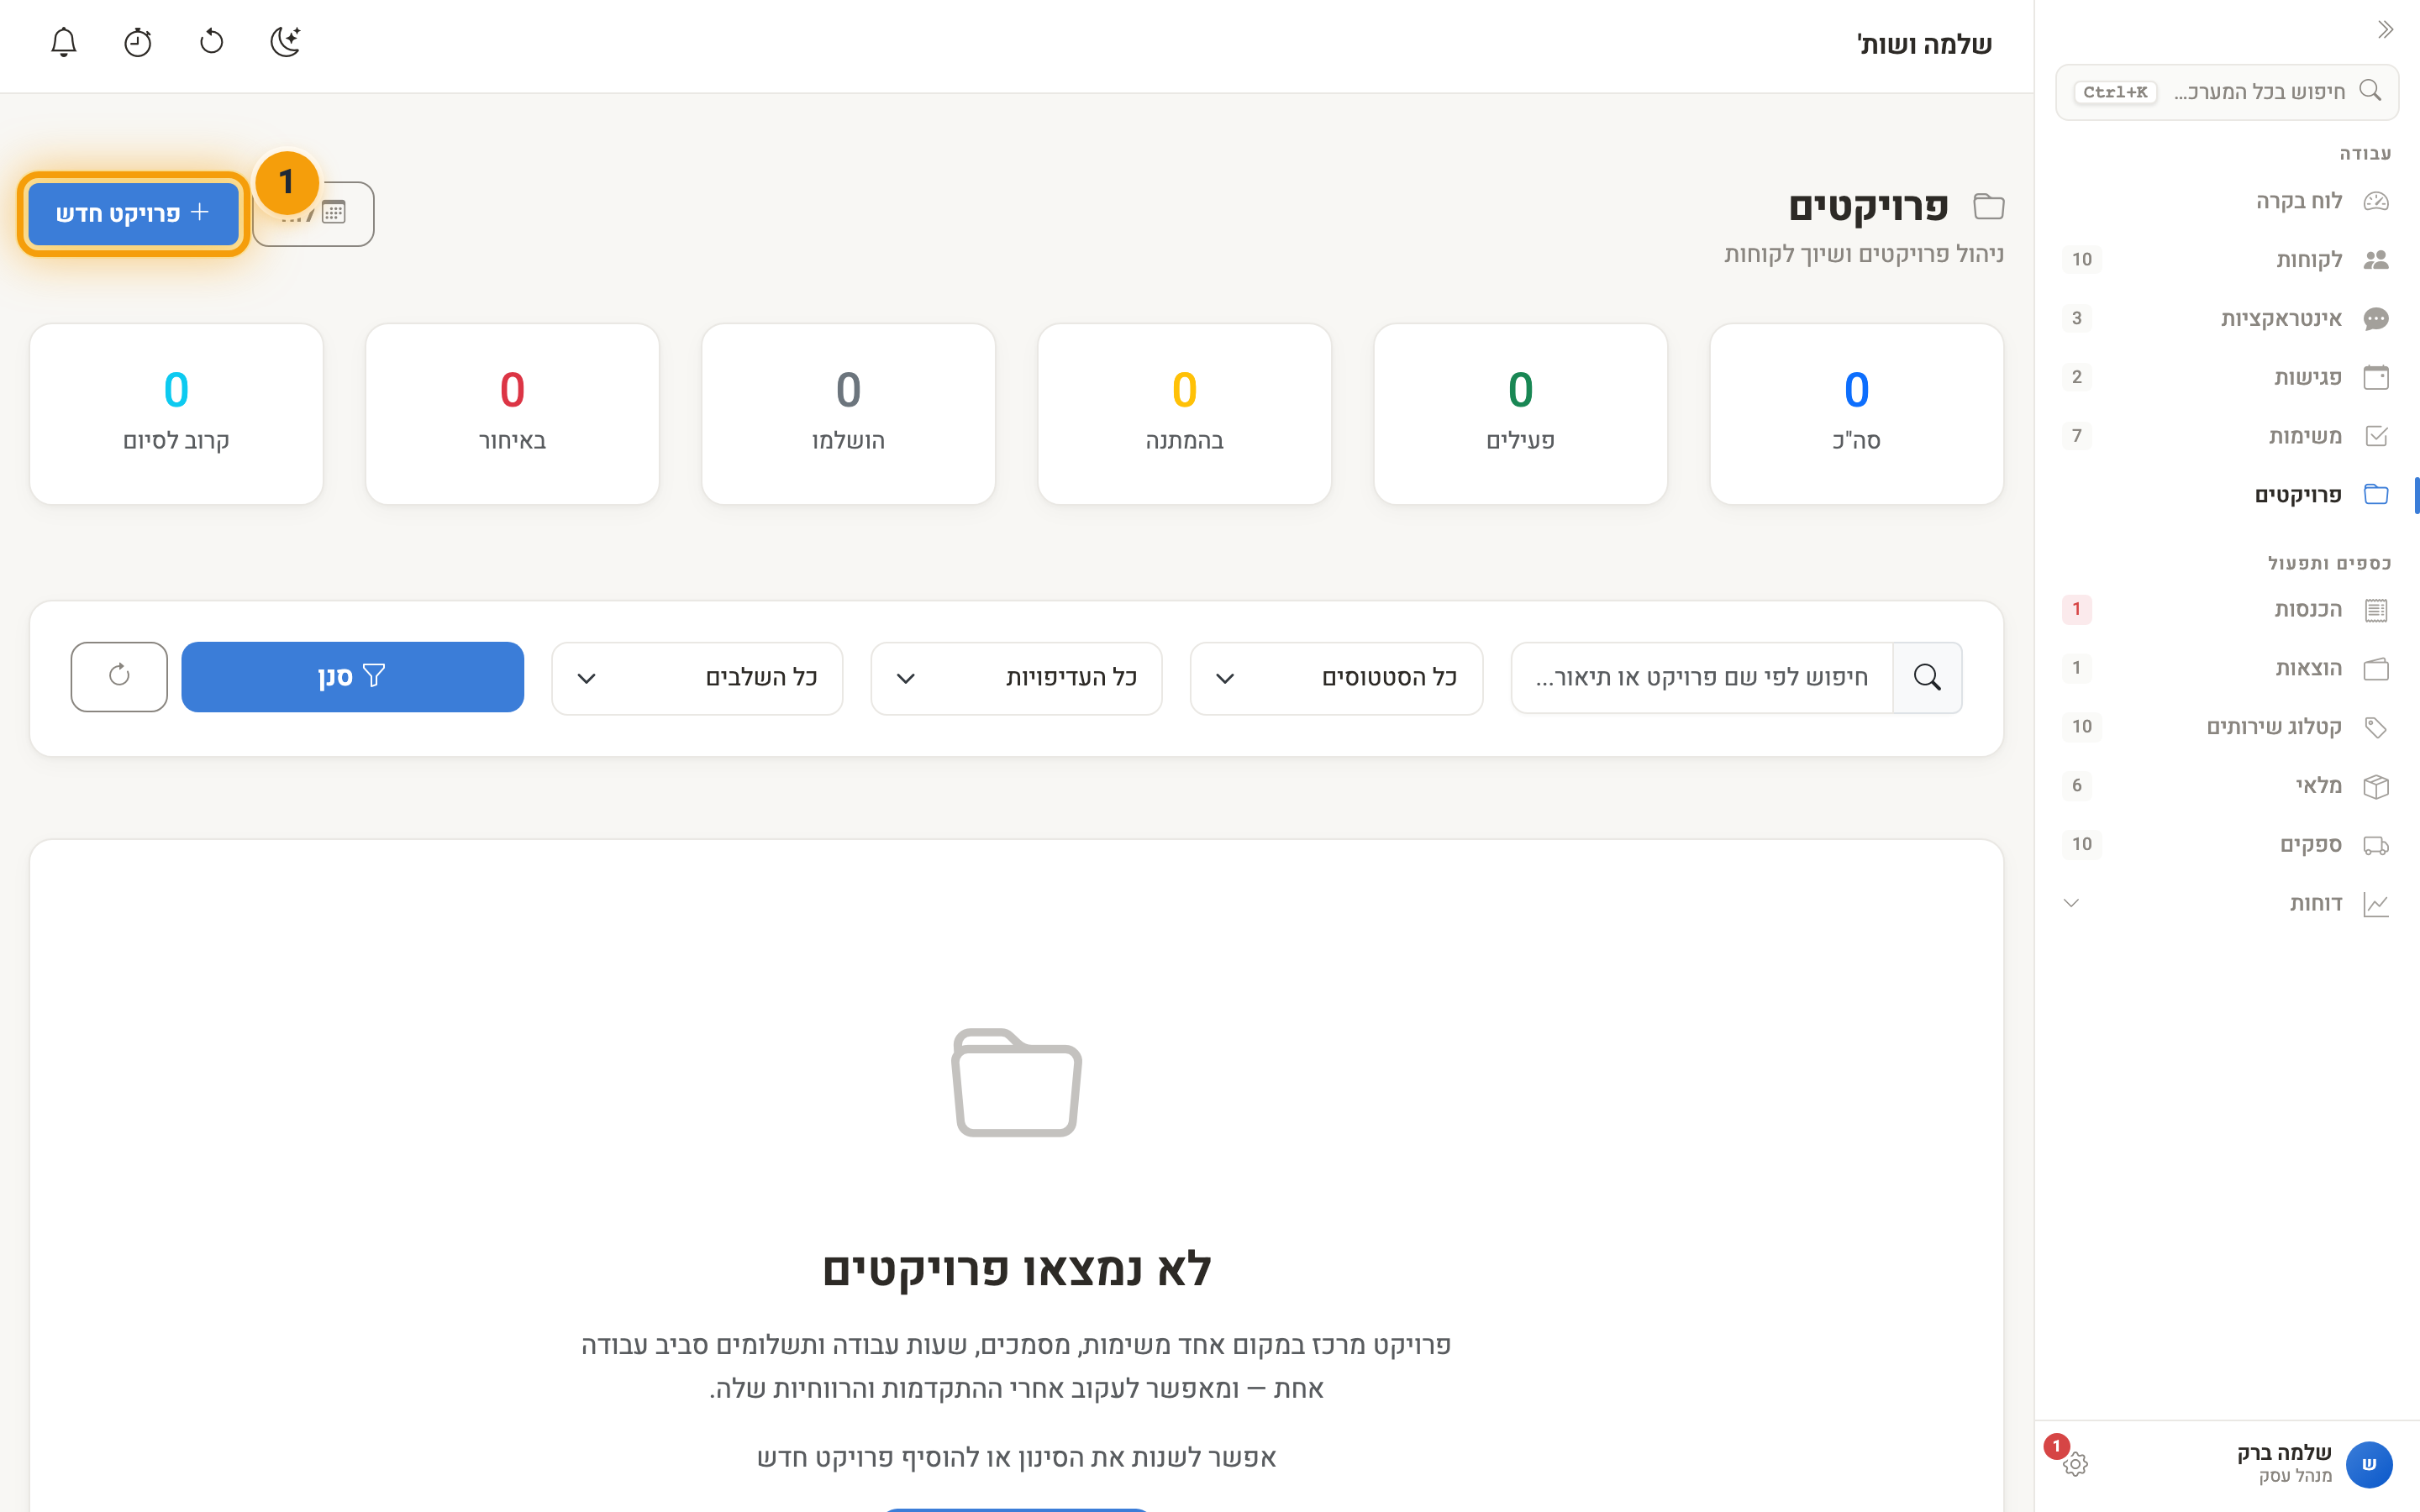Focus the חיפוש בכל המערכת search box
This screenshot has width=2420, height=1512.
pyautogui.click(x=2227, y=92)
